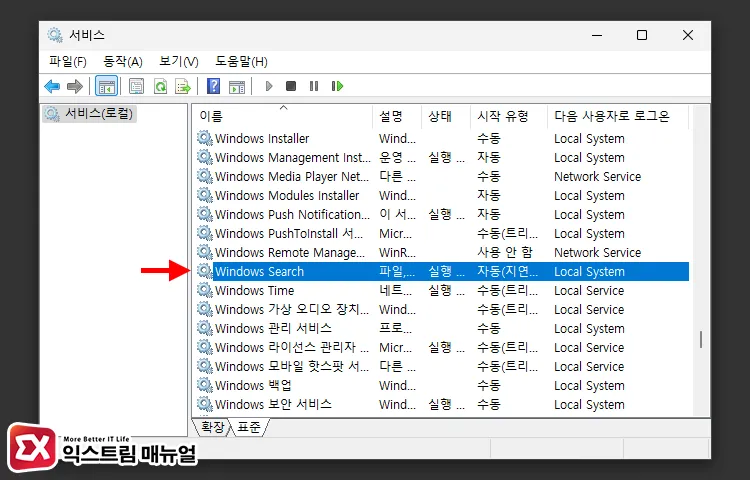Click the gear icon beside Windows Modules Installer

click(205, 195)
